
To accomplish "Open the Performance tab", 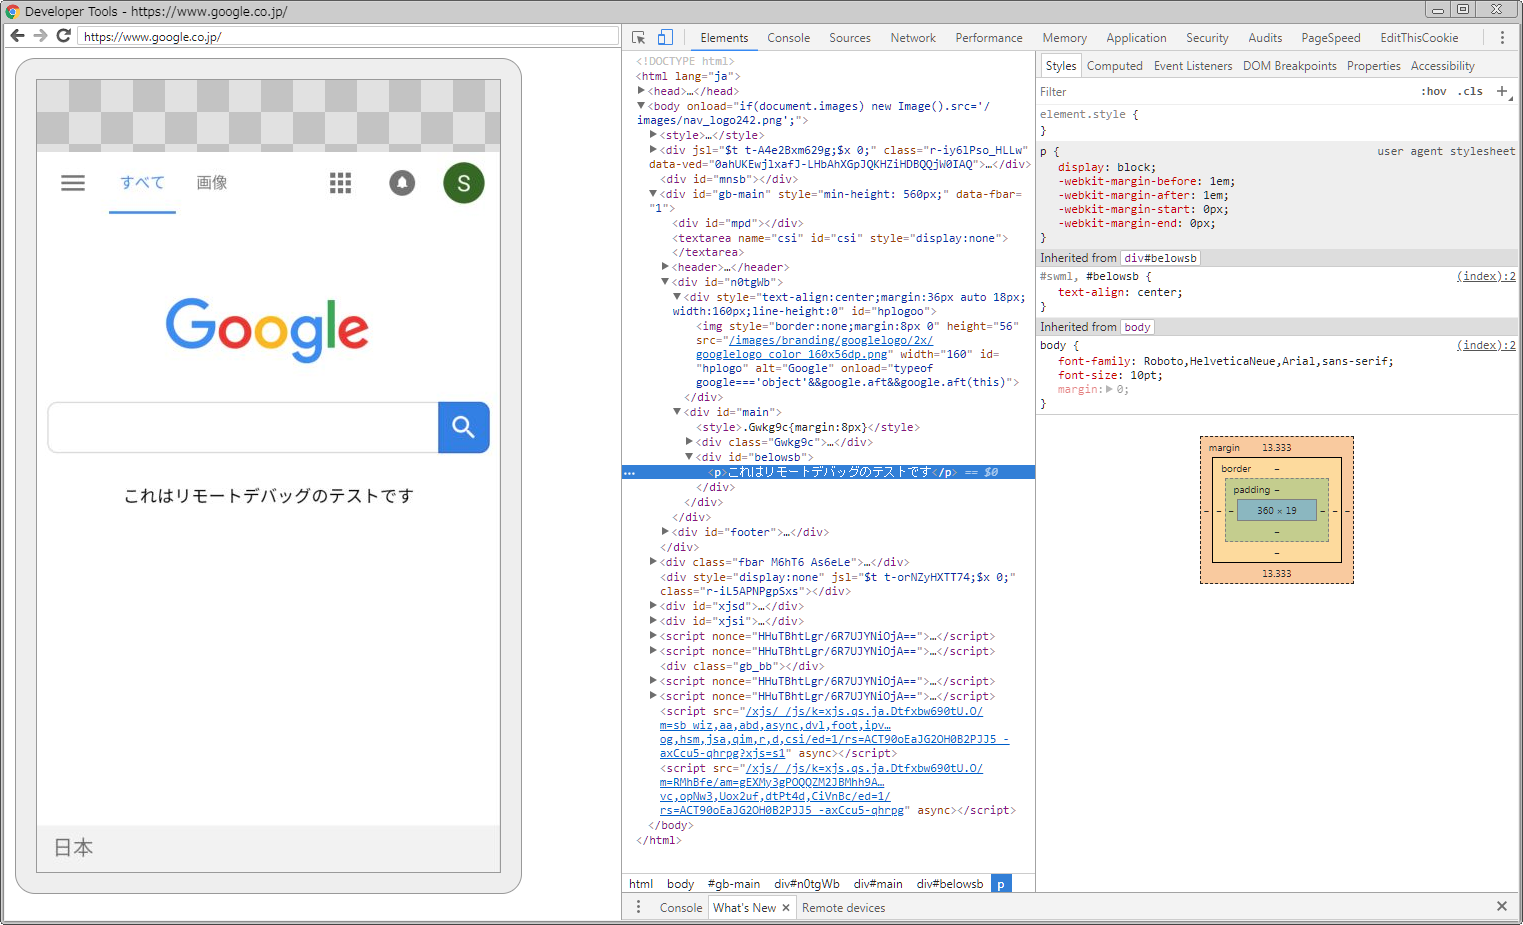I will point(989,38).
